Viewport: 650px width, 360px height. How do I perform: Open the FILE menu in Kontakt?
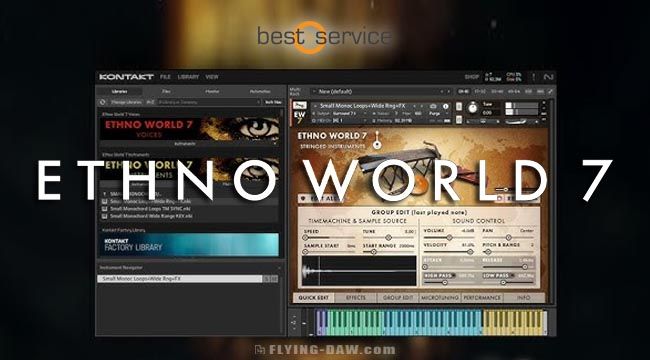click(x=165, y=77)
